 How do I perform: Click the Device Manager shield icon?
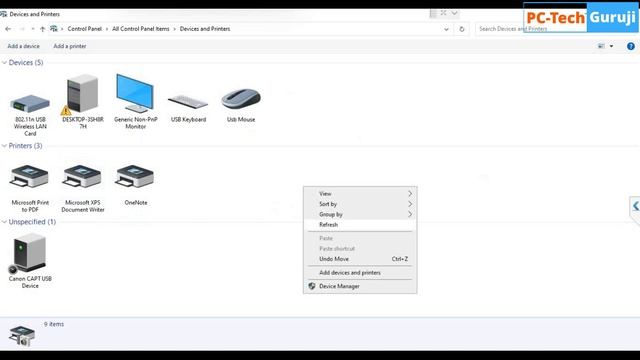coord(312,286)
